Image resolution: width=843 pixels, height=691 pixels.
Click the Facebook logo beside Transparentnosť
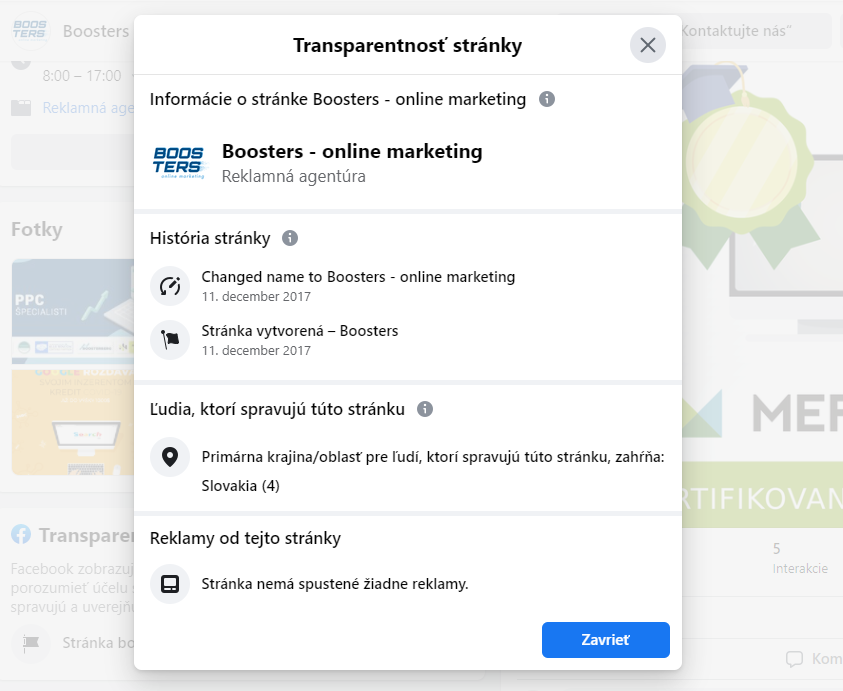click(x=21, y=535)
